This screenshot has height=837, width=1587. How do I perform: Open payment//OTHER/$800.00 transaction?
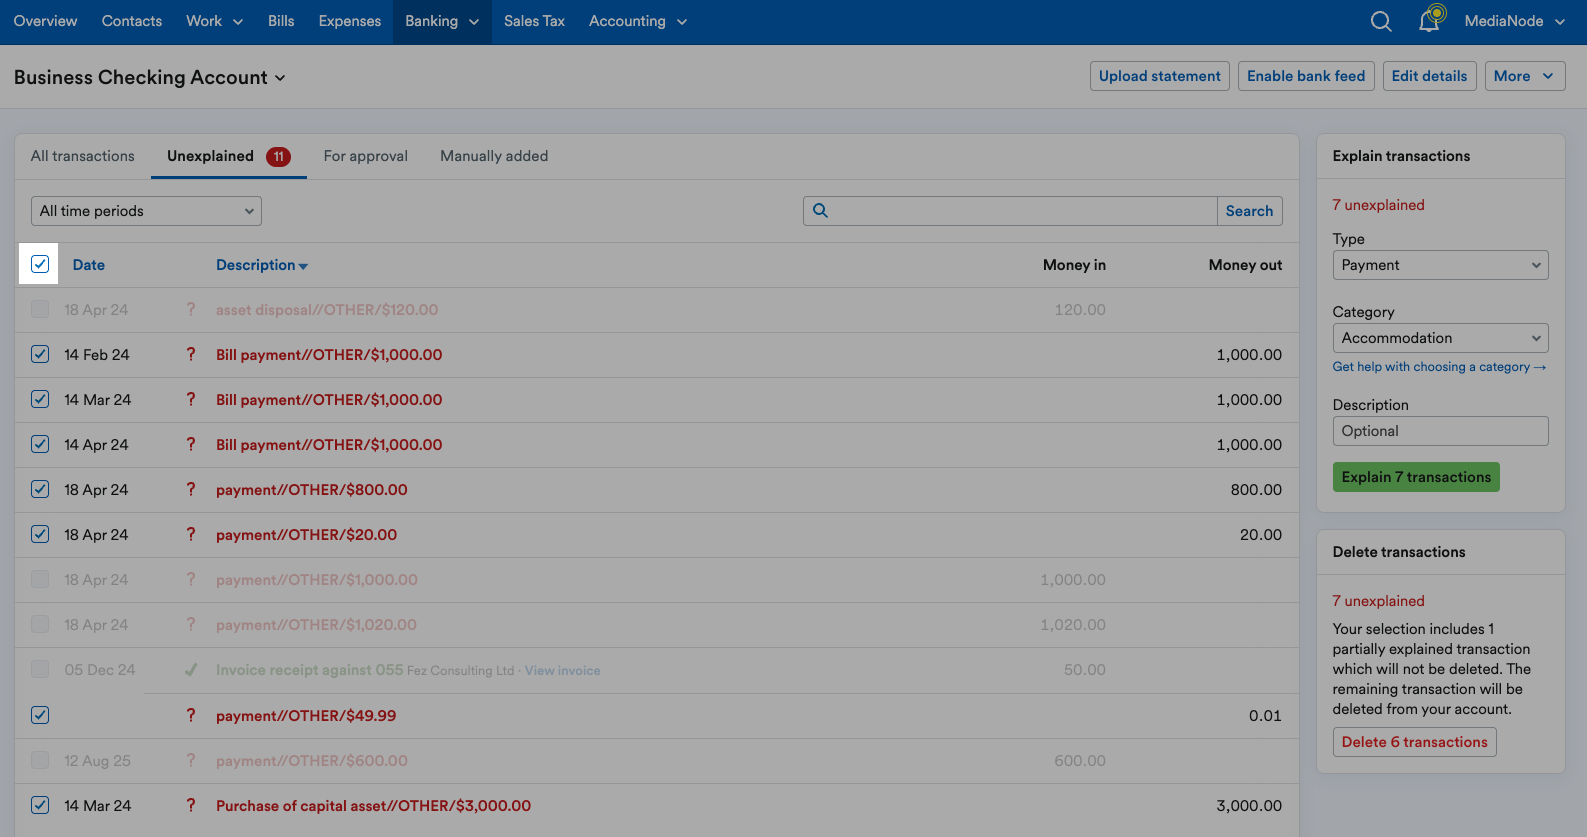(x=312, y=490)
